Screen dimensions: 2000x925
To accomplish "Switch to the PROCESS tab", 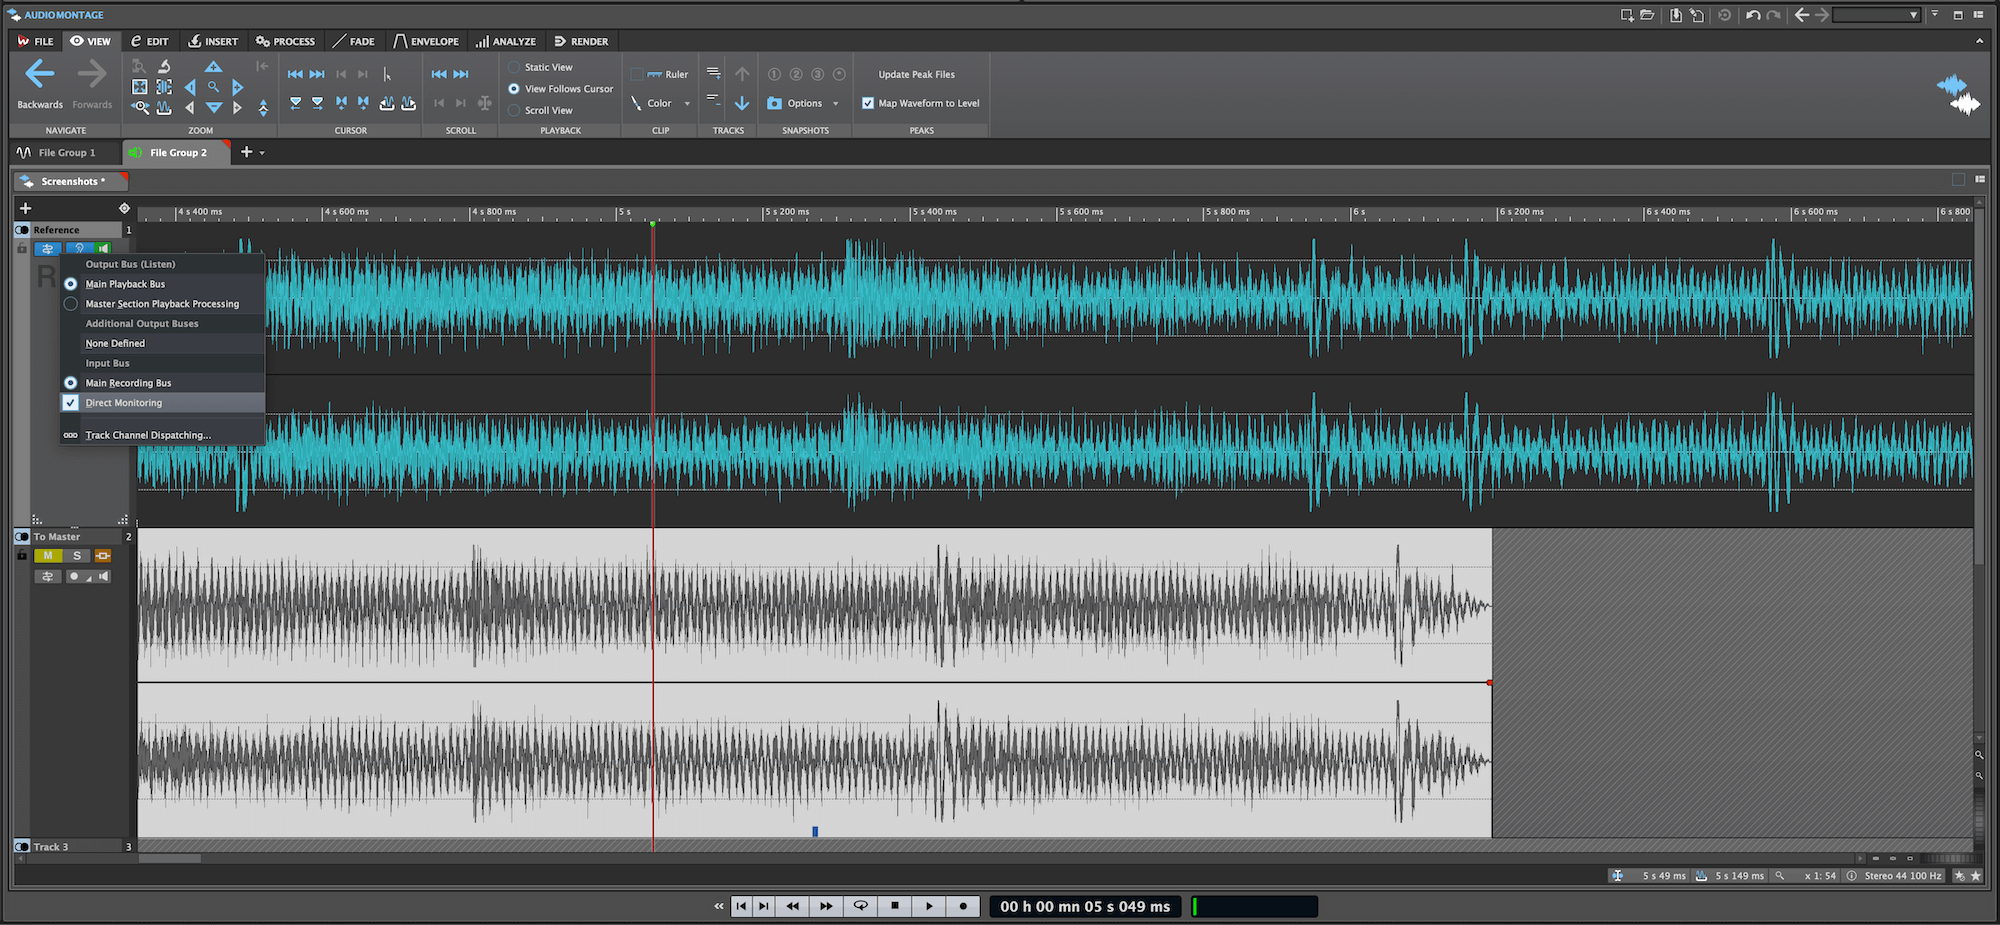I will 285,41.
